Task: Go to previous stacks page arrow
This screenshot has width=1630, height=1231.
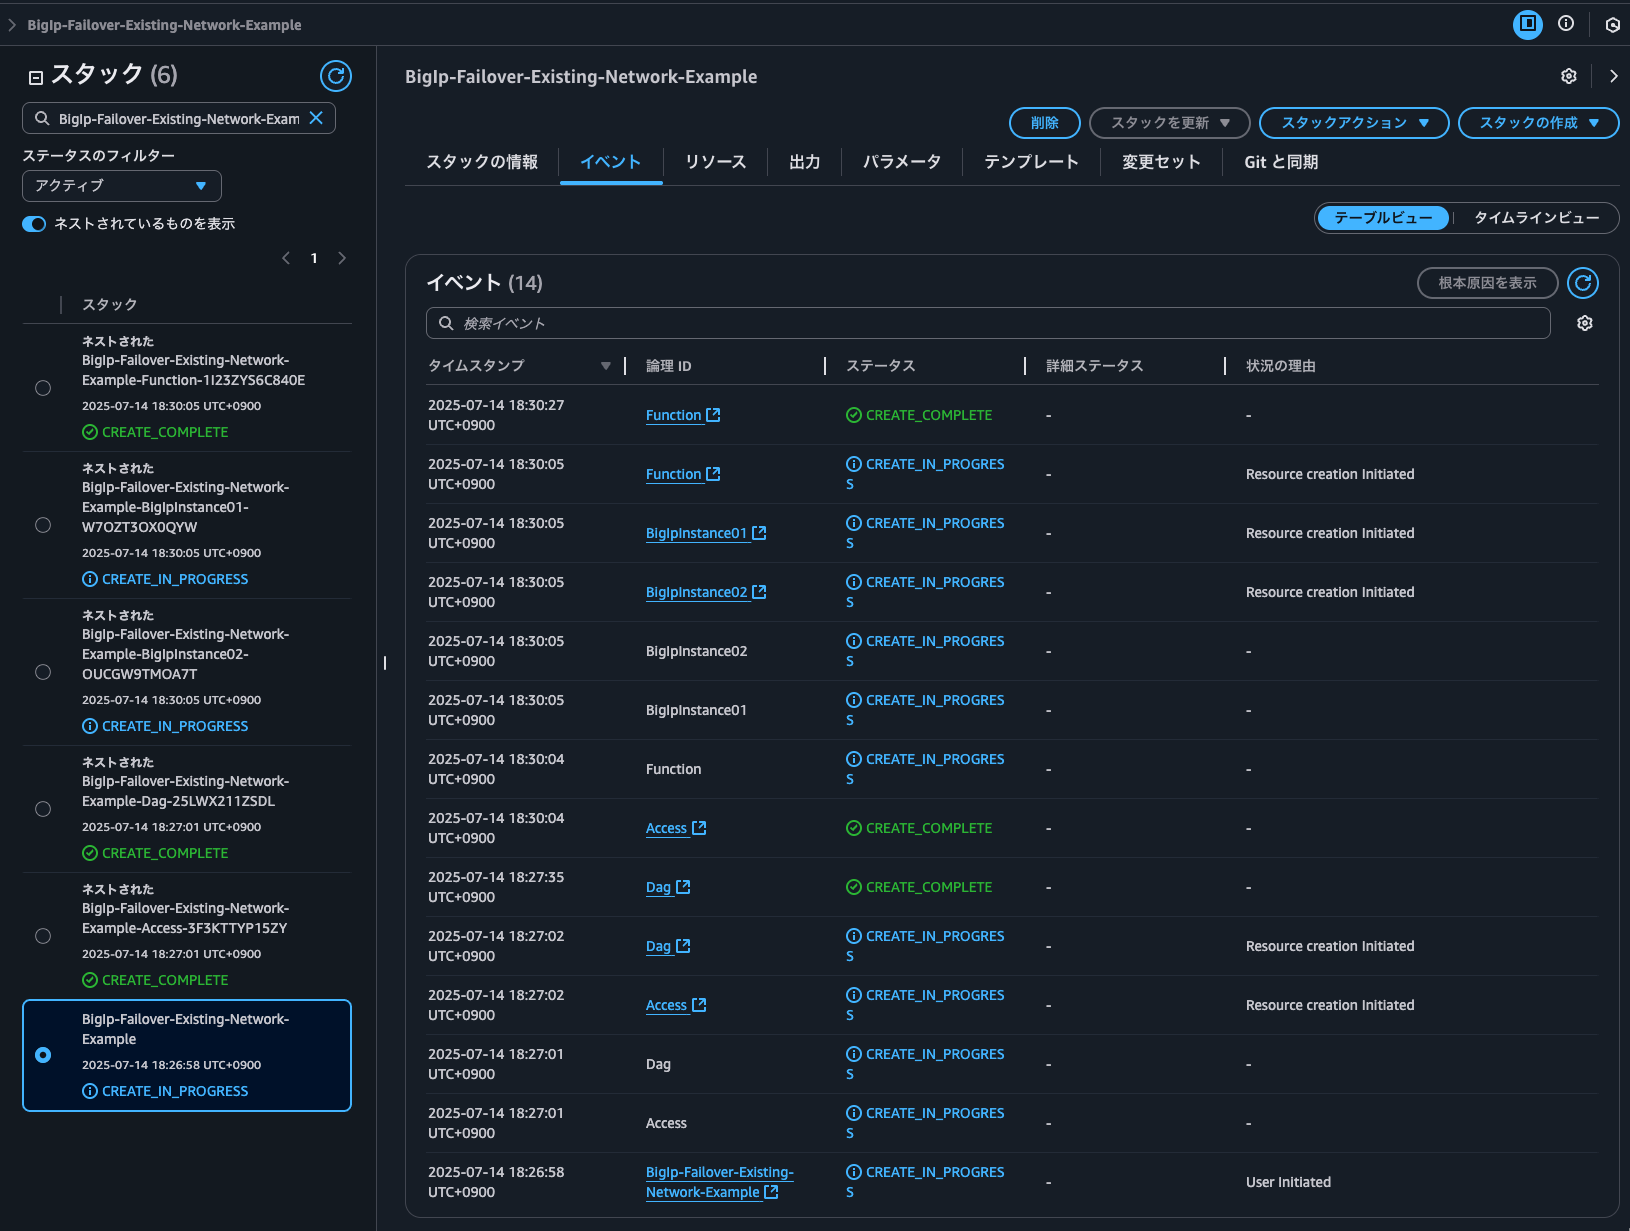Action: (286, 258)
